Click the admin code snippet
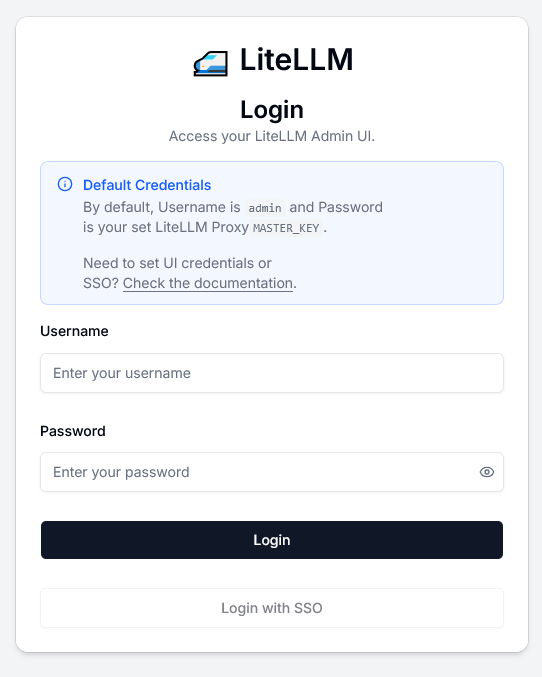Screen dimensions: 542x677 [265, 208]
